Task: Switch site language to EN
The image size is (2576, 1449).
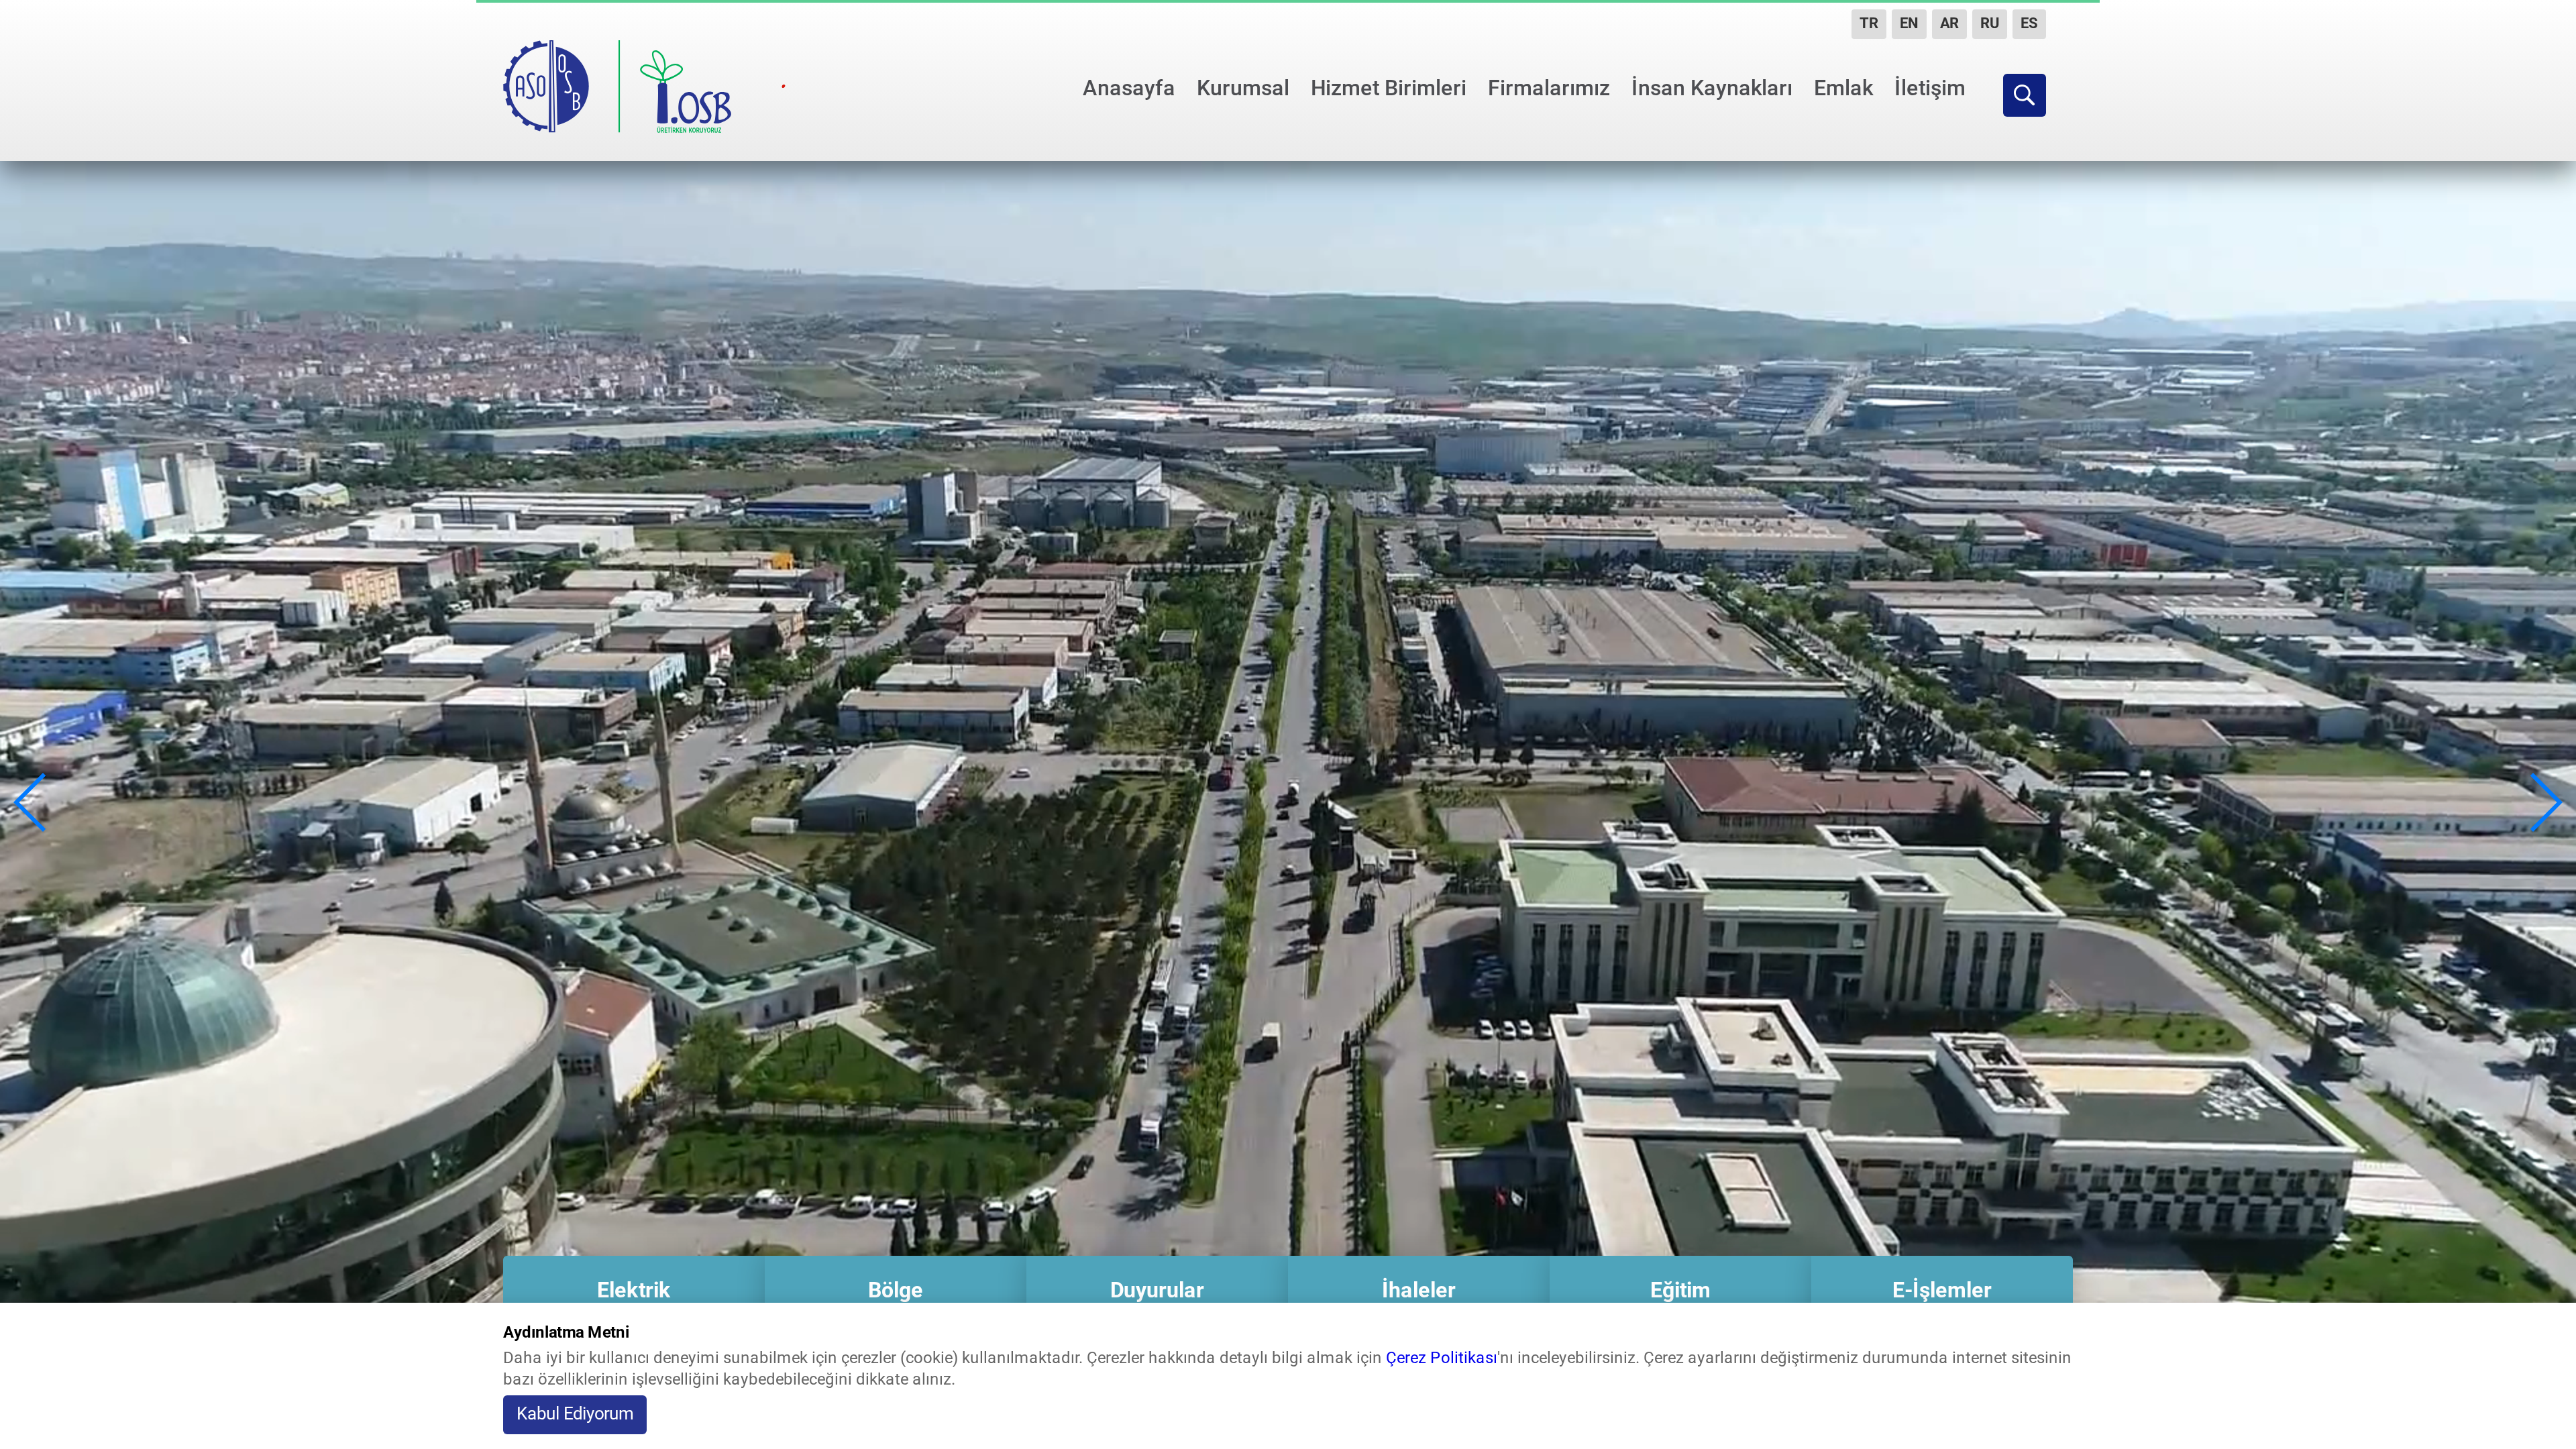Action: click(1908, 23)
